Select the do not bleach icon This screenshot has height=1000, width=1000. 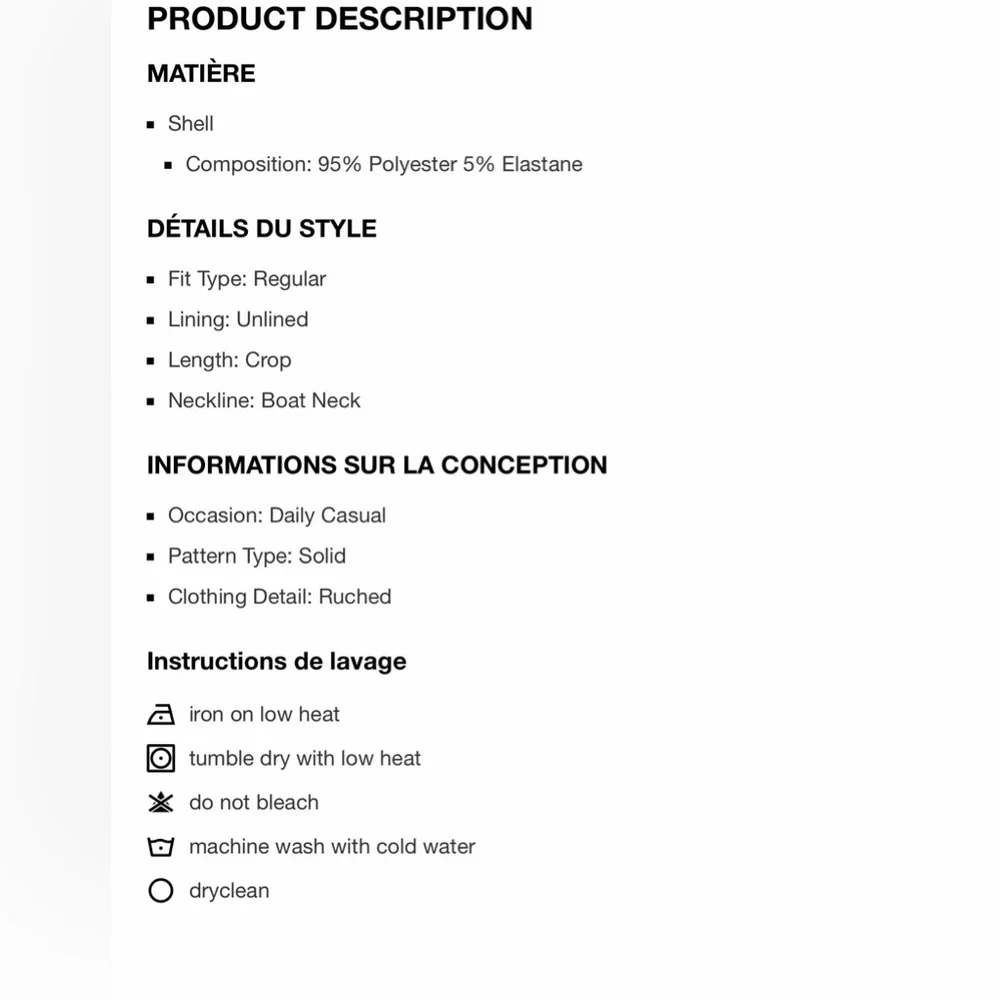(160, 803)
